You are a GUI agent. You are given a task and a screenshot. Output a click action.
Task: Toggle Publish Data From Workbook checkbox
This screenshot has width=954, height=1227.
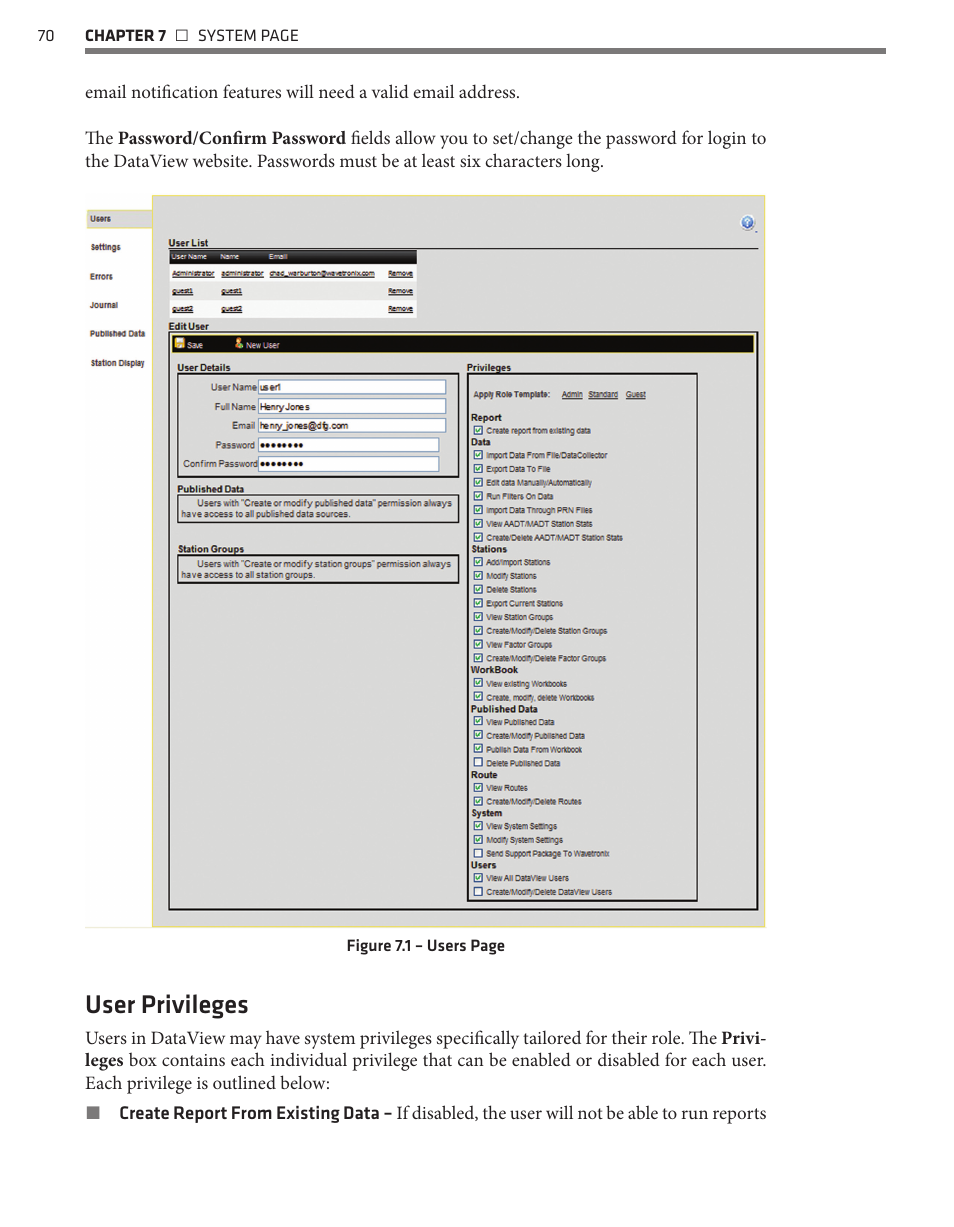(479, 749)
